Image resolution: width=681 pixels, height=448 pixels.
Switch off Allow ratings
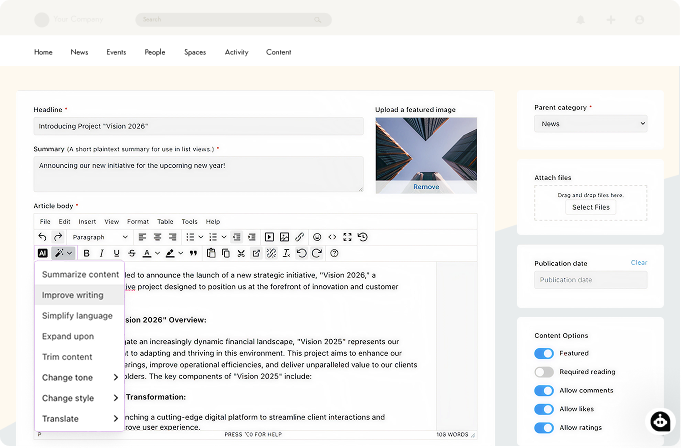coord(544,428)
